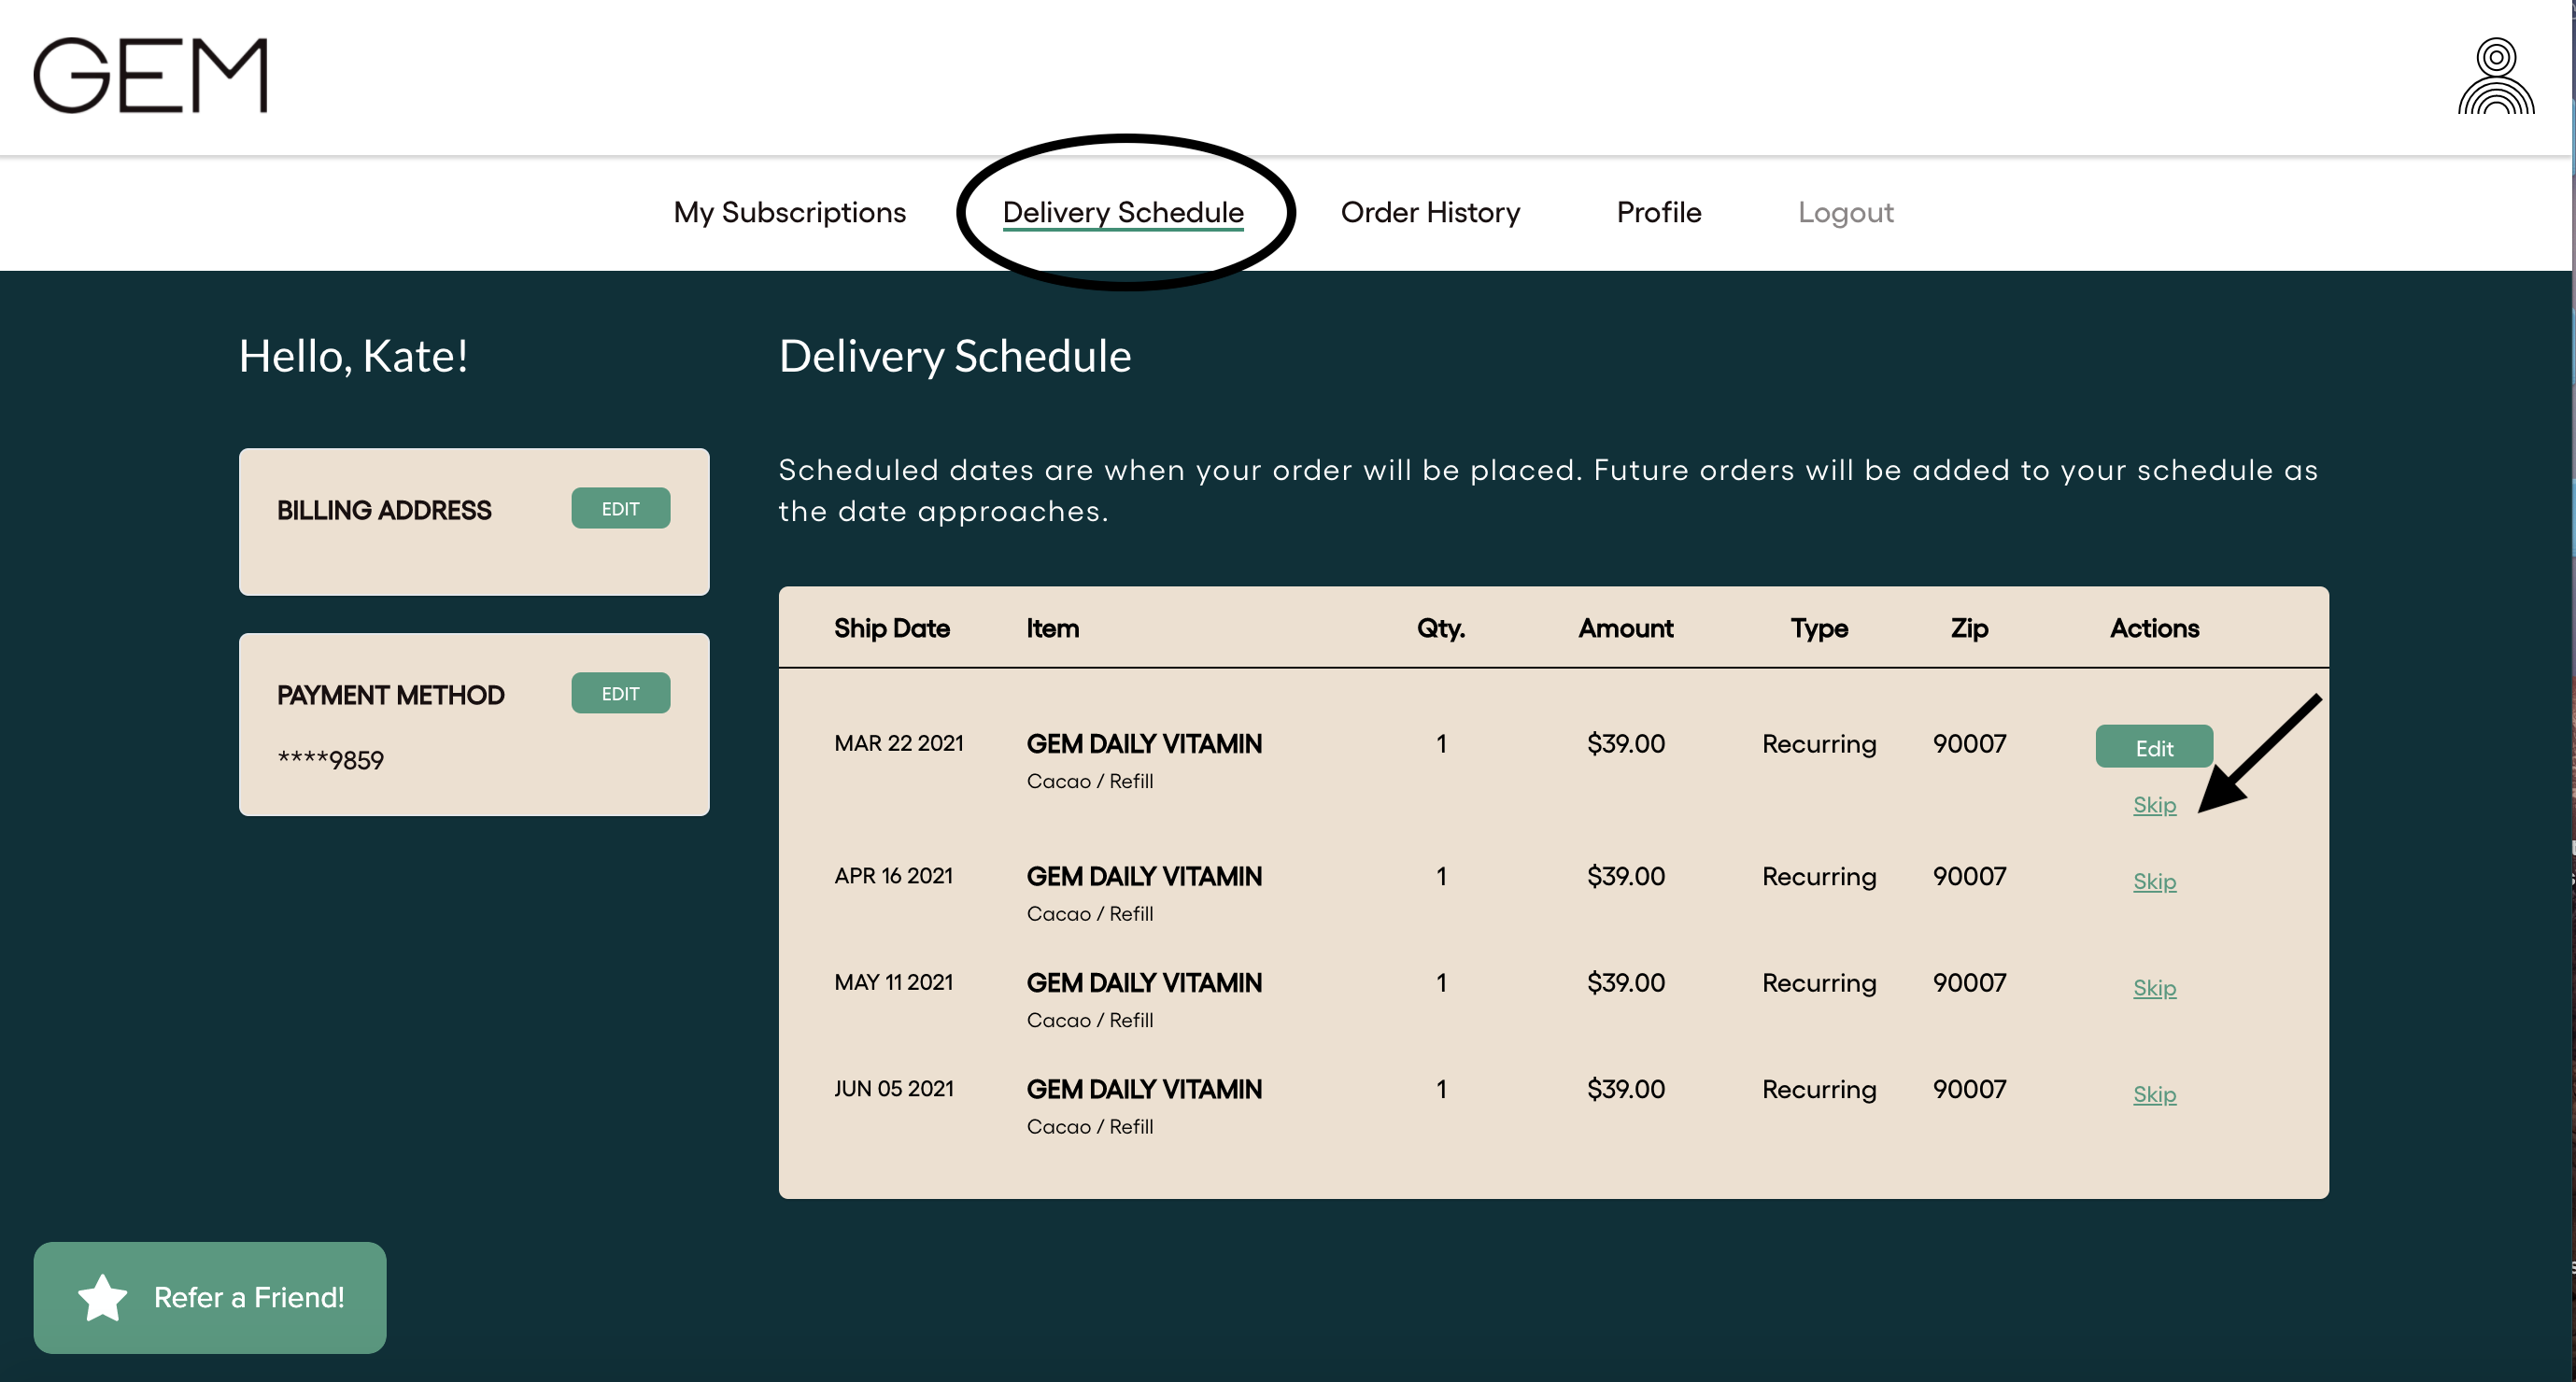Click the Refer a Friend! button
Image resolution: width=2576 pixels, height=1382 pixels.
210,1297
